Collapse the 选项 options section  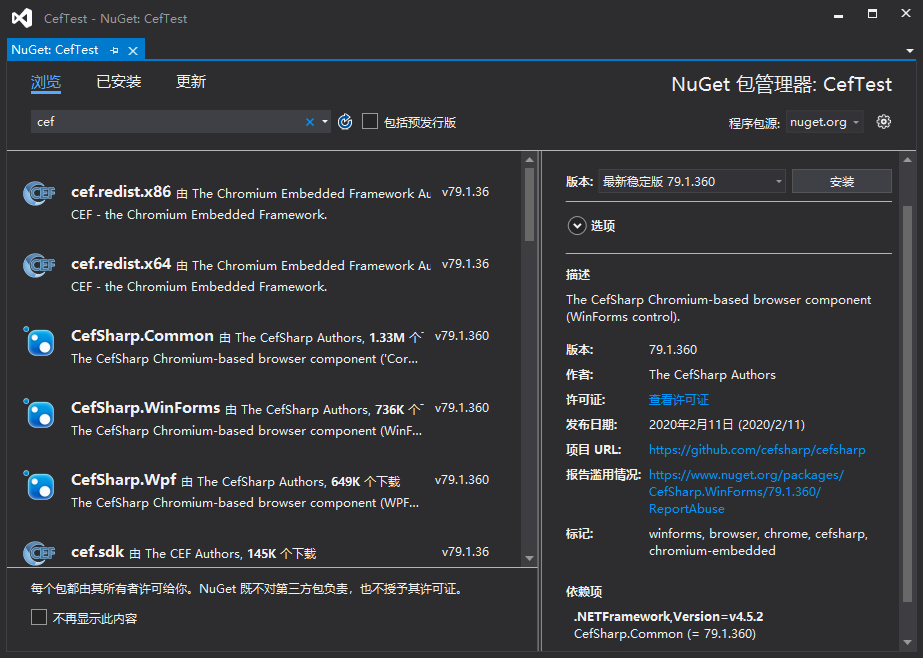coord(577,225)
